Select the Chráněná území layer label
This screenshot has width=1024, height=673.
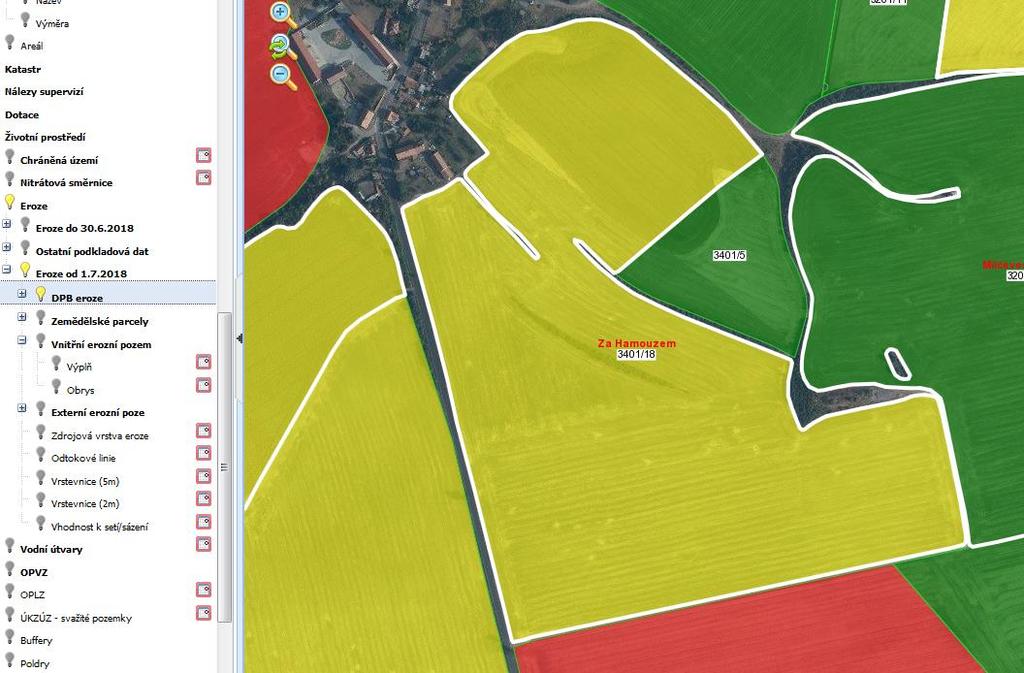click(x=59, y=161)
